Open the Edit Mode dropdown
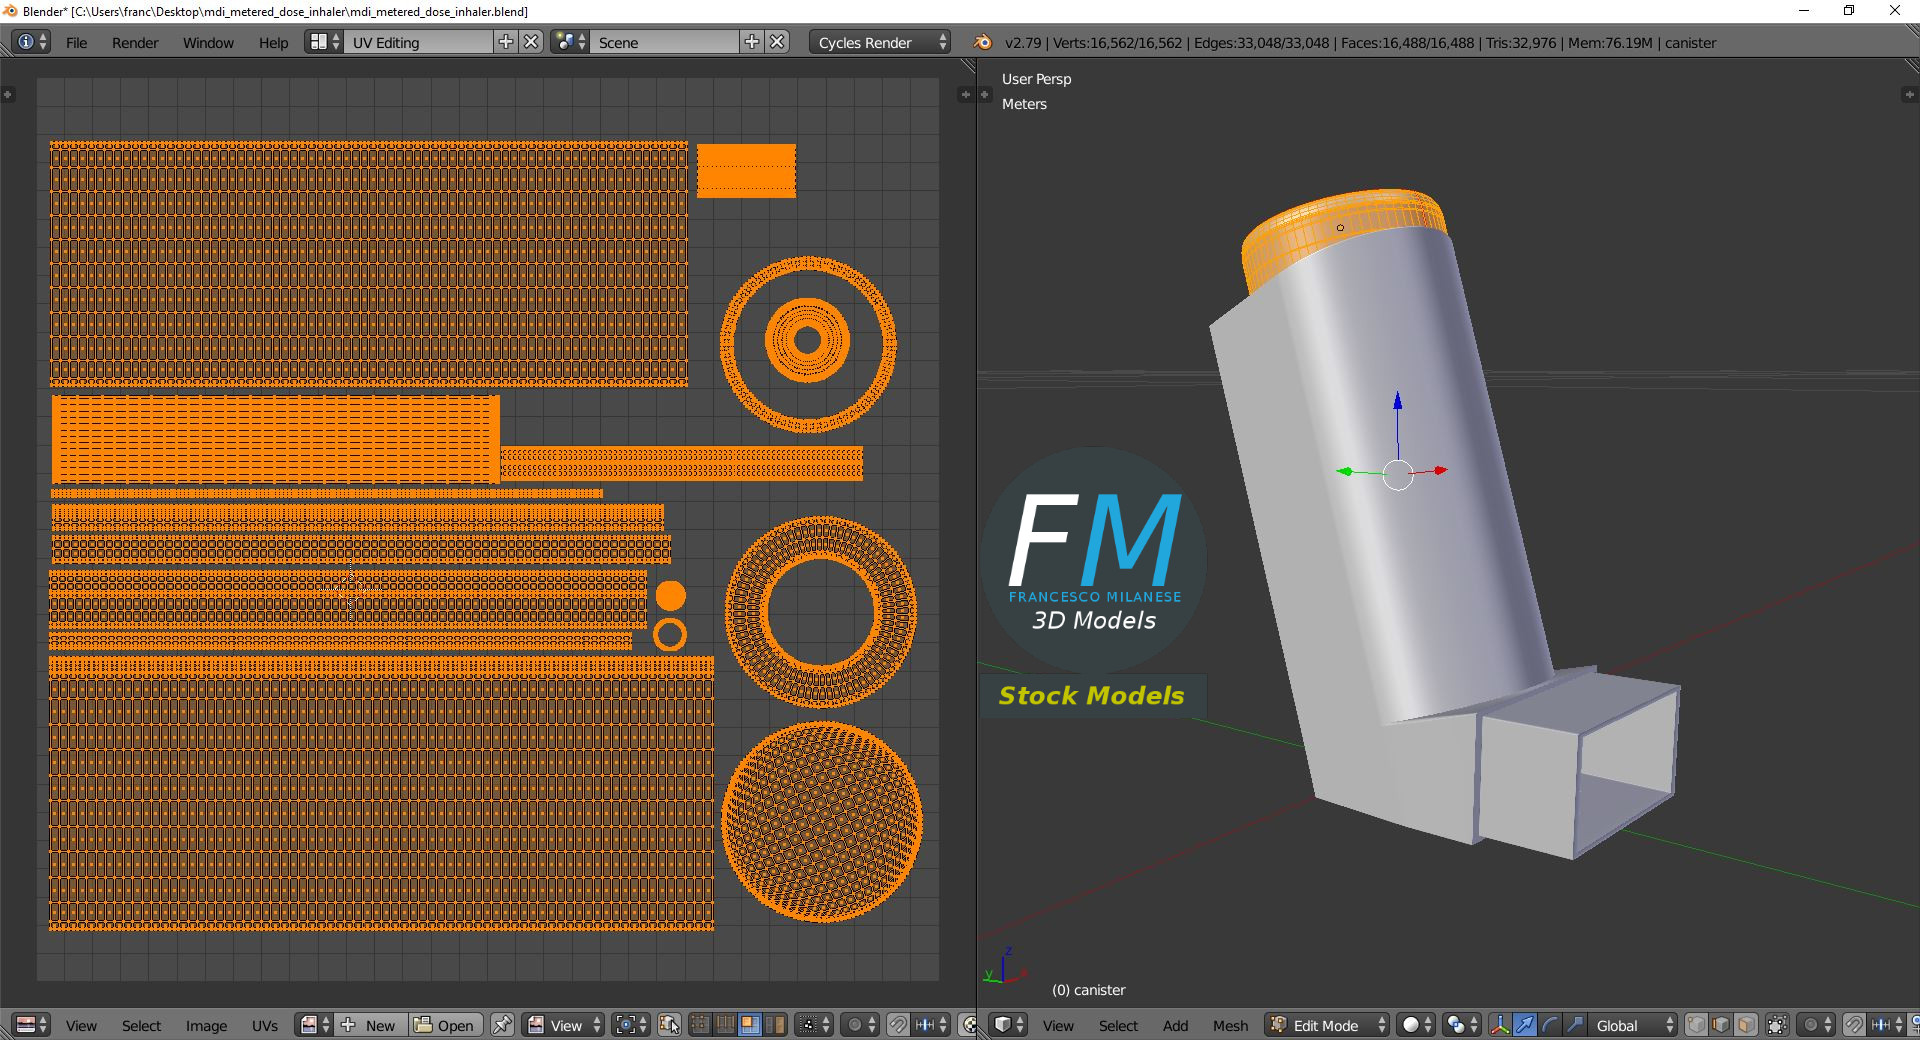The width and height of the screenshot is (1920, 1040). pyautogui.click(x=1328, y=1025)
